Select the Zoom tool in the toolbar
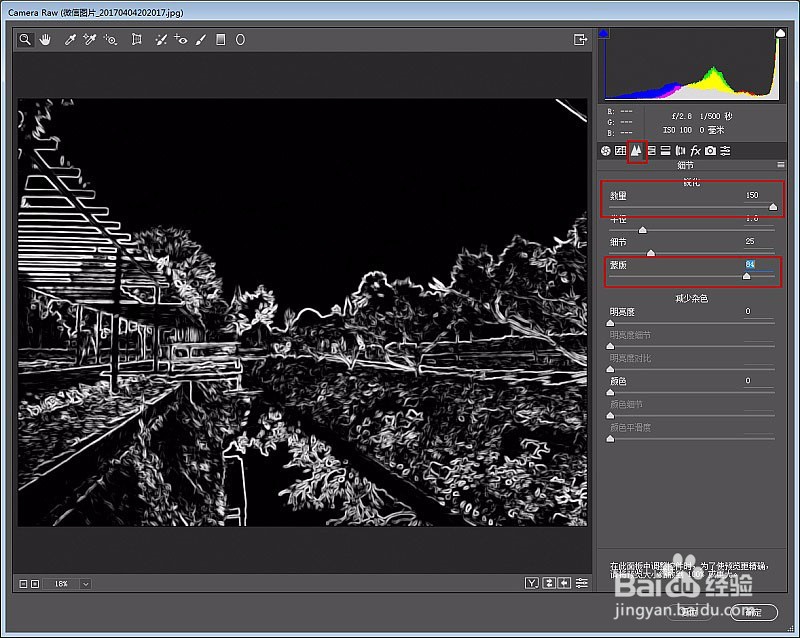The image size is (800, 638). pos(24,39)
